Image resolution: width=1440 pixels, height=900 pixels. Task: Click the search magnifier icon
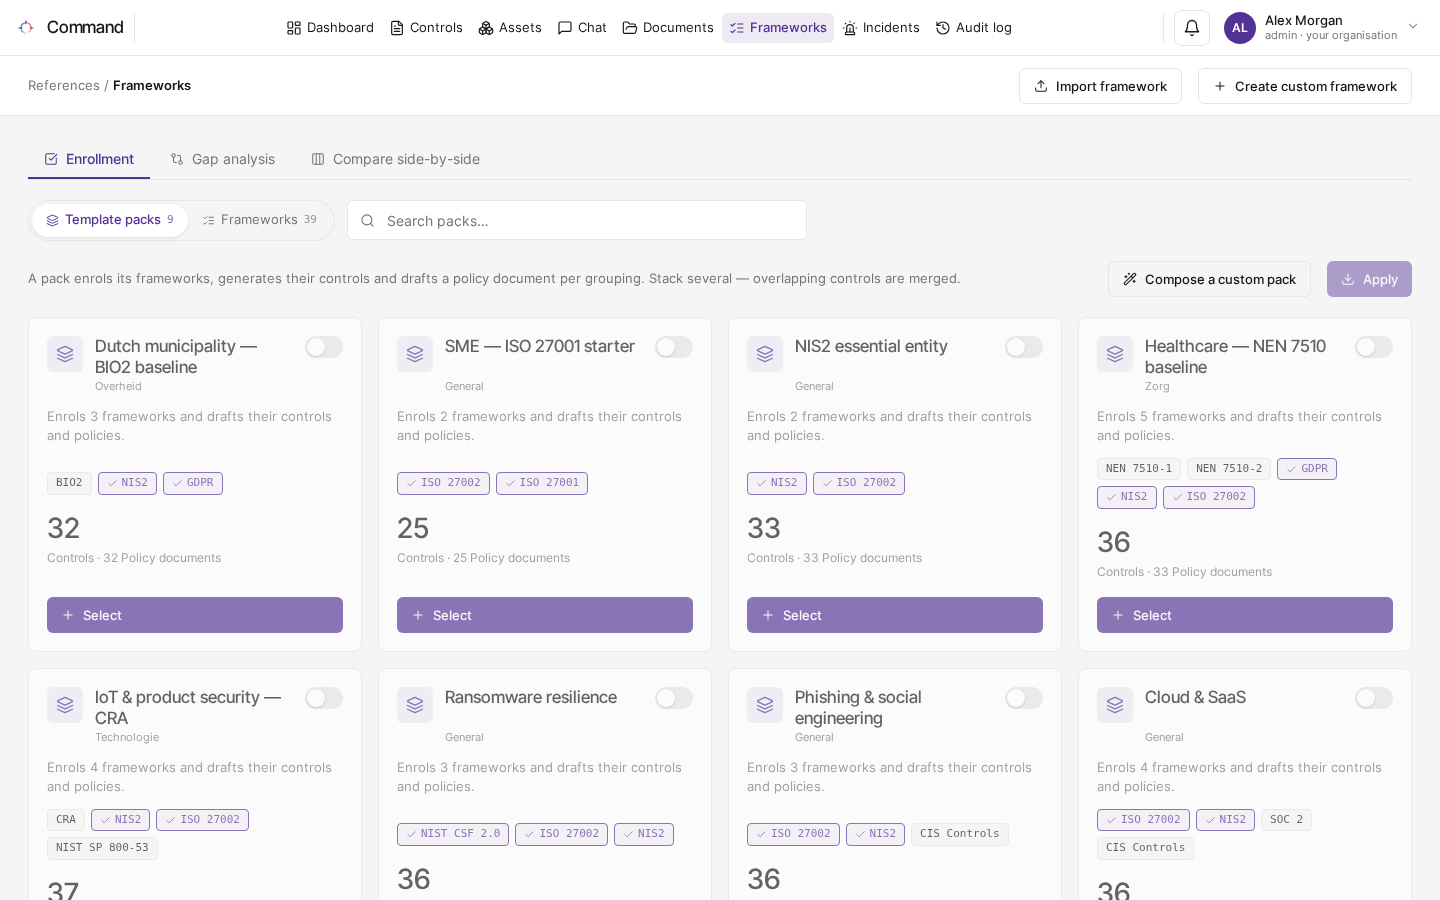(368, 221)
